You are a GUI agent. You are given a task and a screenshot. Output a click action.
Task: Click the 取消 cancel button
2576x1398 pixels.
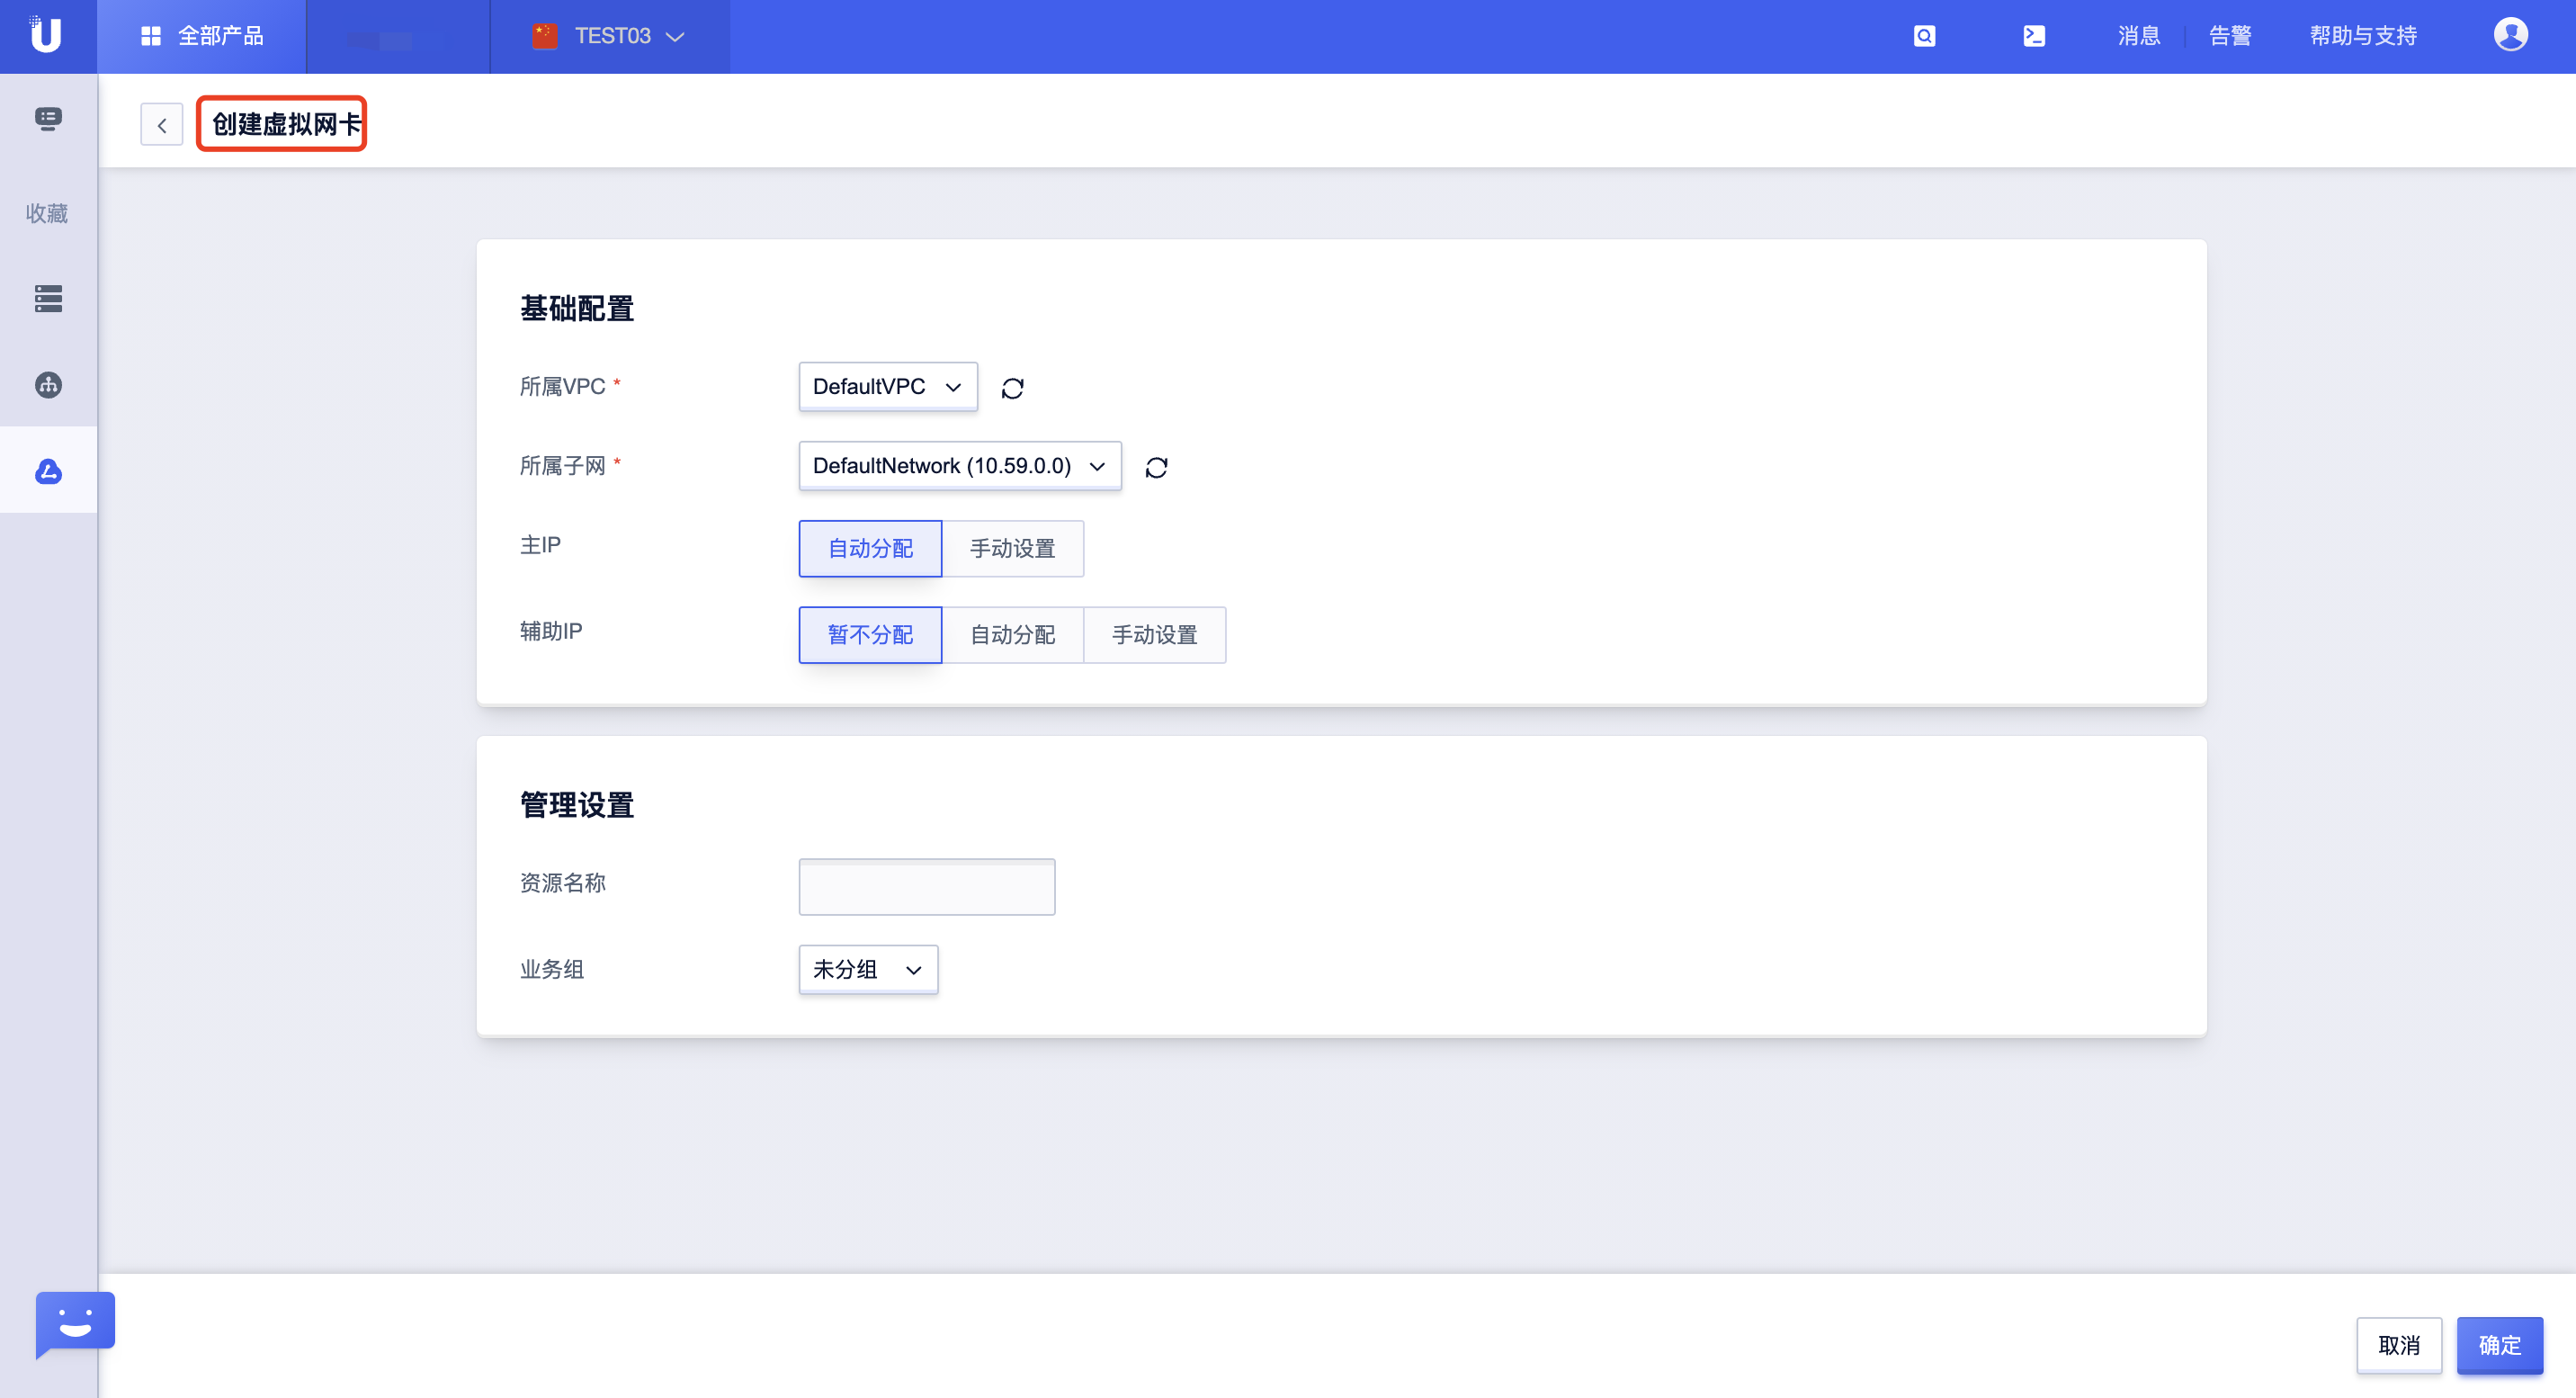pos(2398,1345)
